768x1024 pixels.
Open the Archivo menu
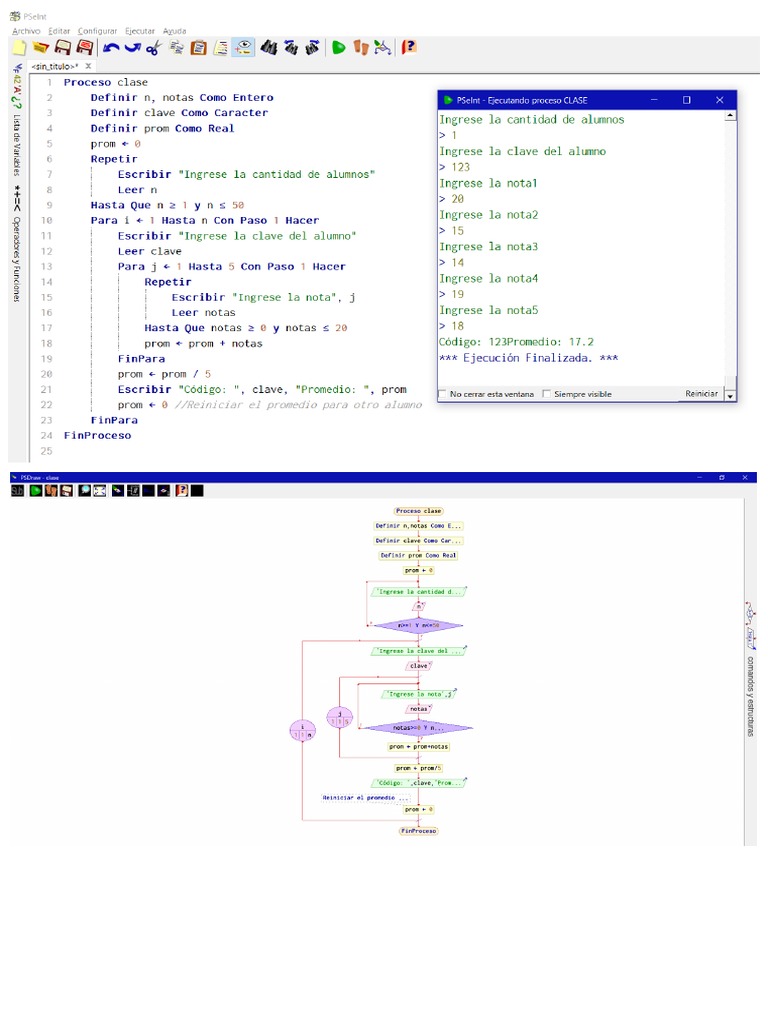[26, 31]
